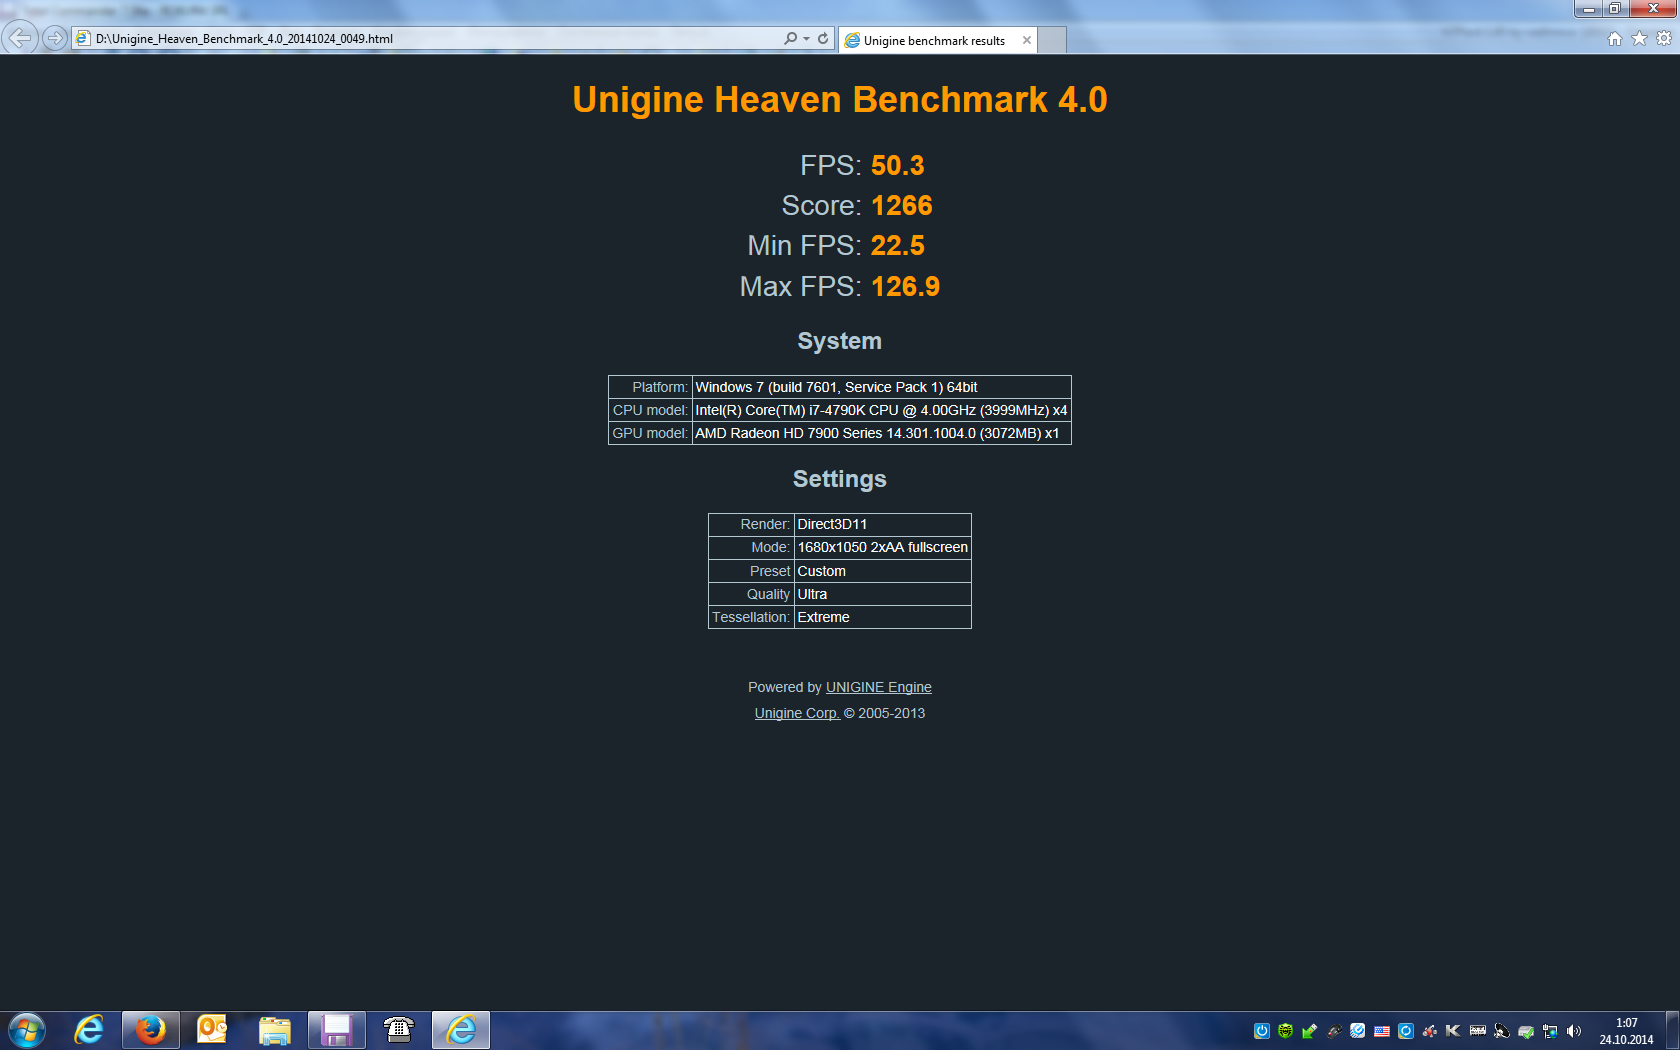Go back to the previous page
The image size is (1680, 1050).
[20, 38]
